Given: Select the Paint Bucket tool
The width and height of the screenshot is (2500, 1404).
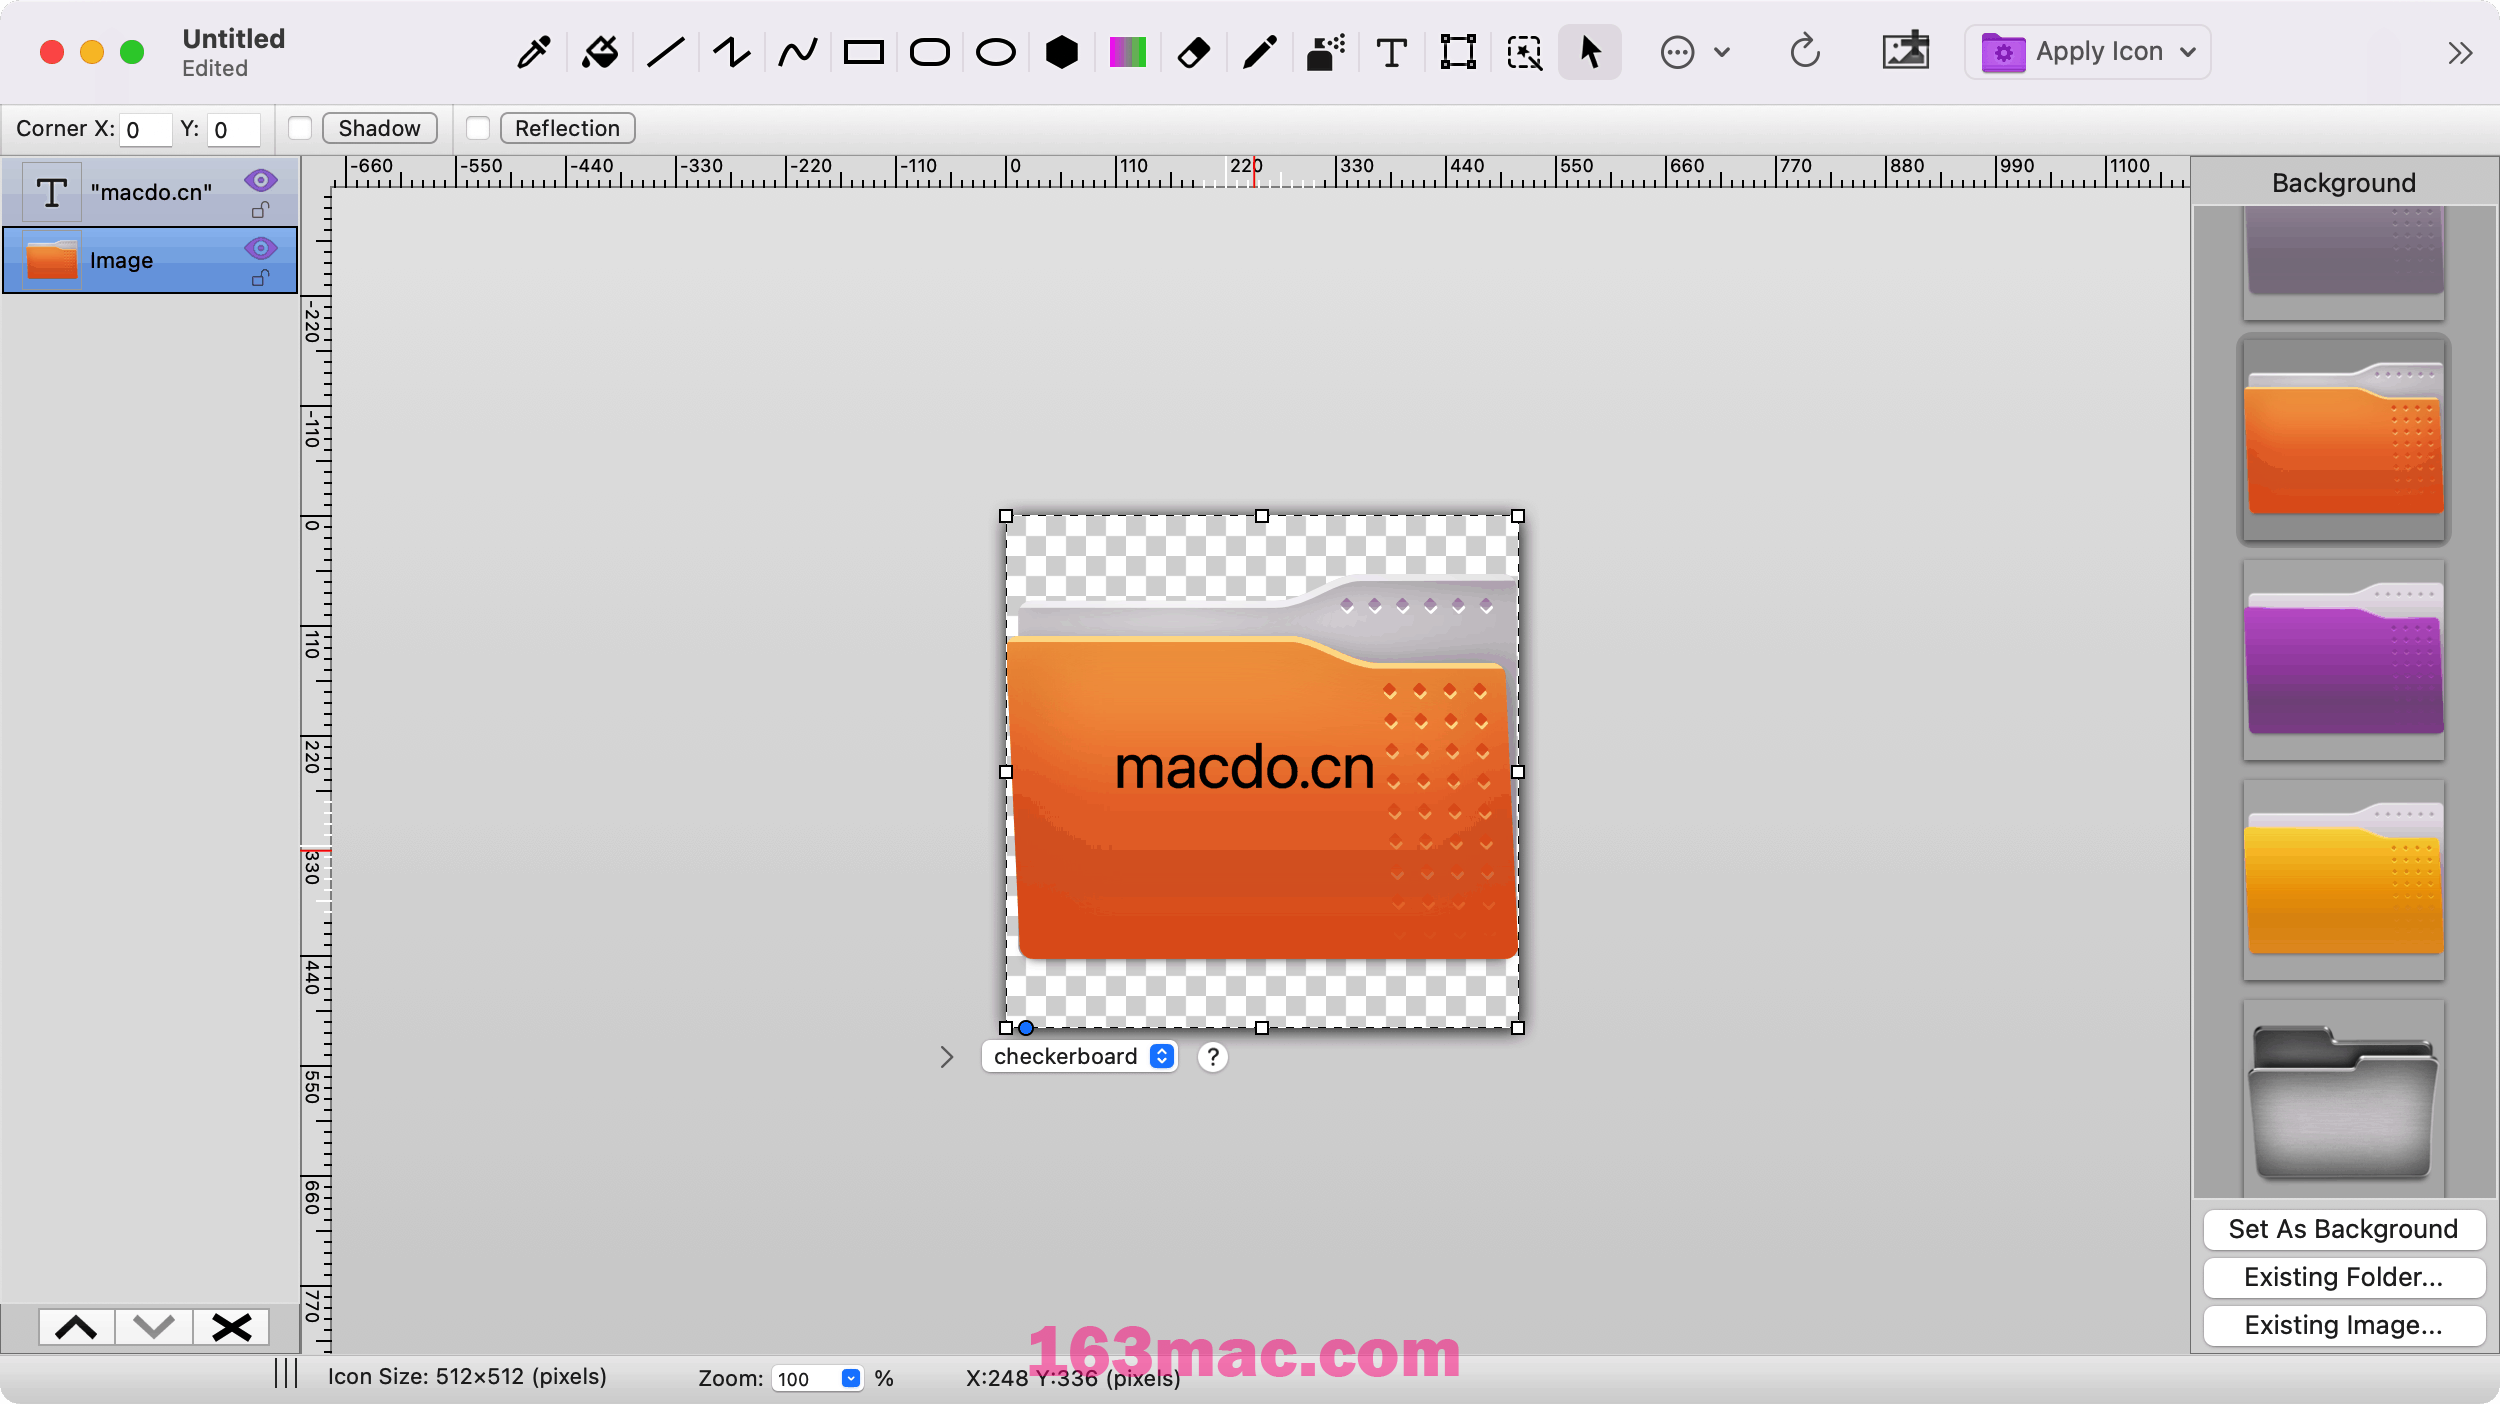Looking at the screenshot, I should point(599,51).
